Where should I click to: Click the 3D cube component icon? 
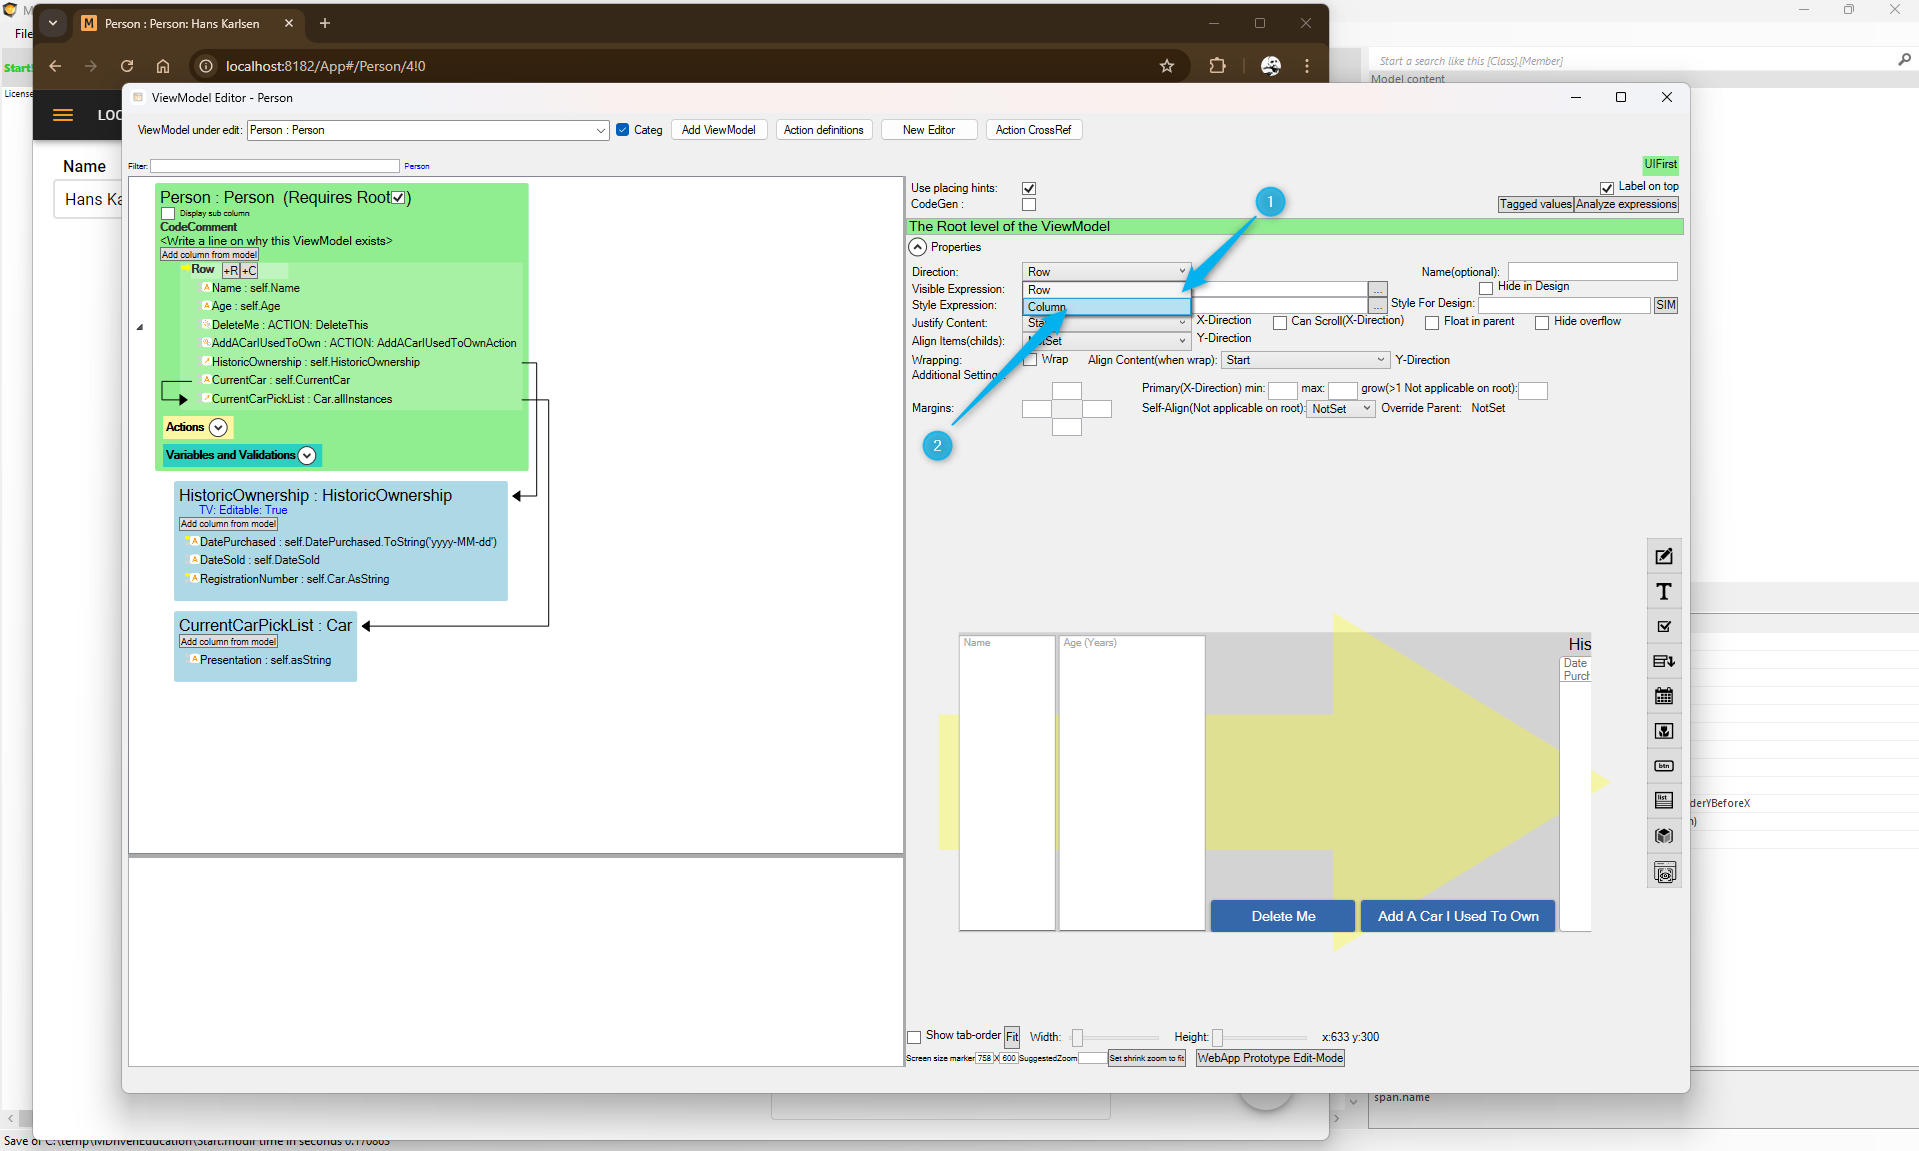[1664, 836]
